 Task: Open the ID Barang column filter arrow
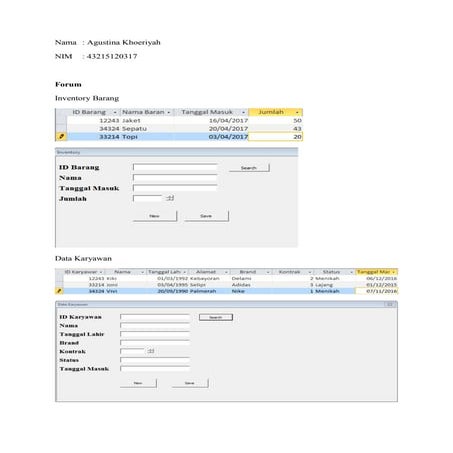(x=115, y=112)
